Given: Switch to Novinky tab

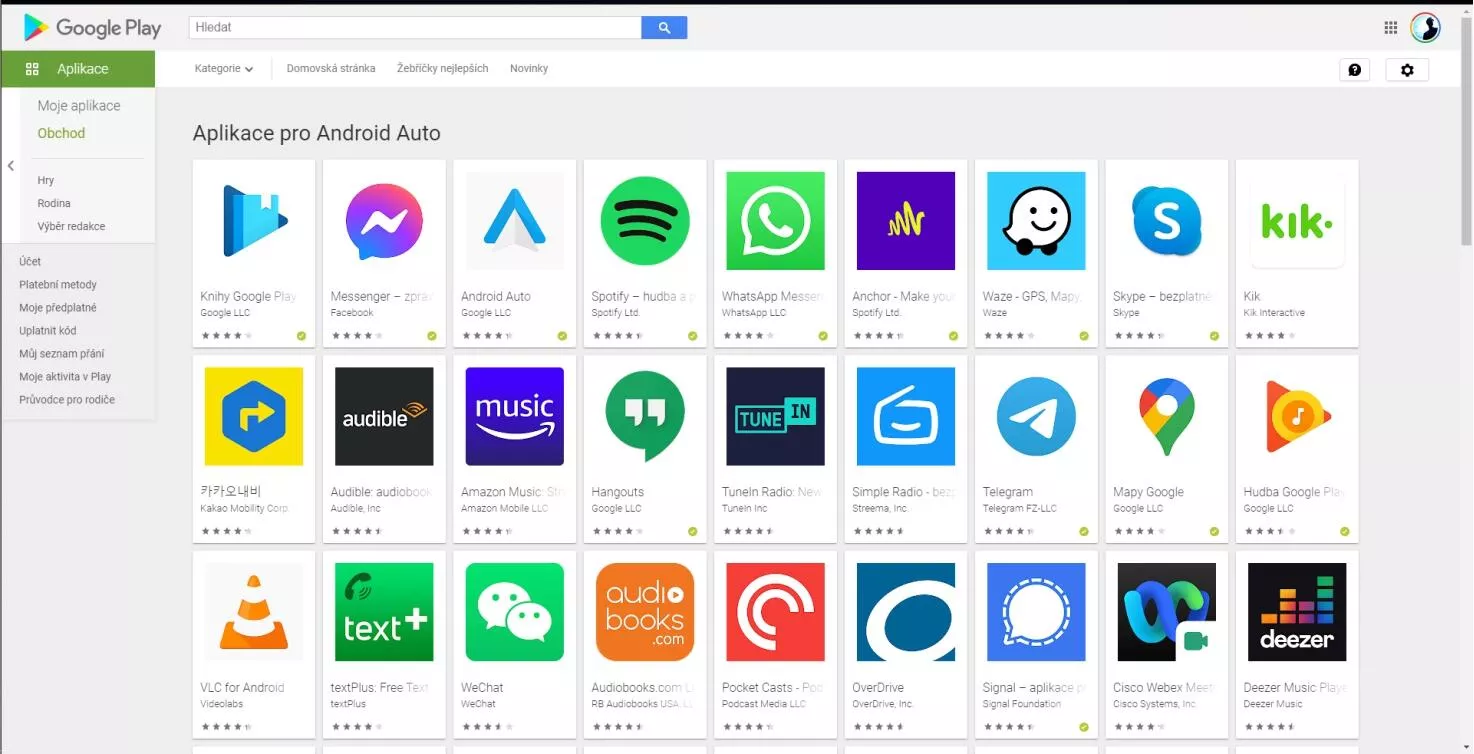Looking at the screenshot, I should [x=529, y=69].
